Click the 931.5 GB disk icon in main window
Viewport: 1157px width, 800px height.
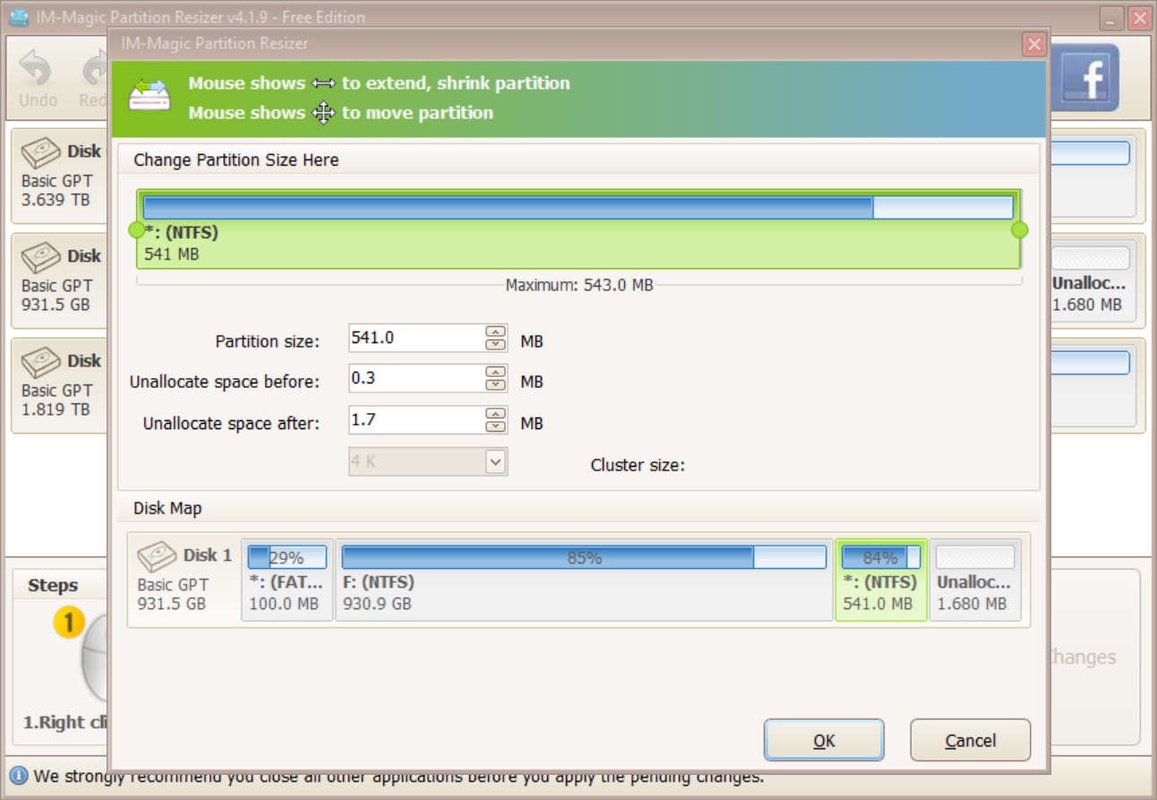coord(41,258)
